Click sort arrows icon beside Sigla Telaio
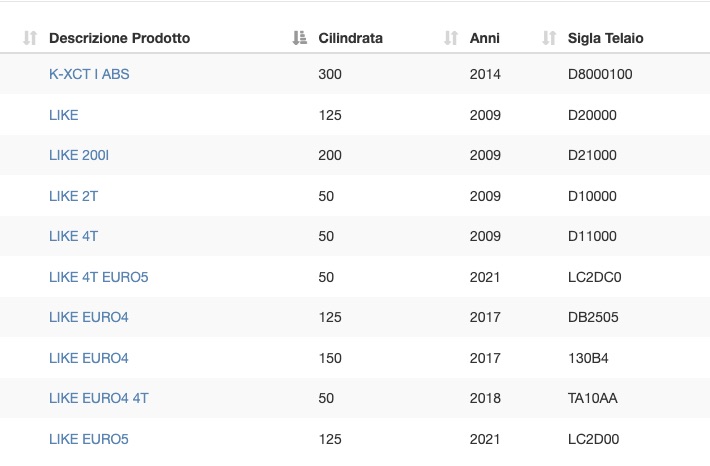Screen dimensions: 710x466 point(549,38)
